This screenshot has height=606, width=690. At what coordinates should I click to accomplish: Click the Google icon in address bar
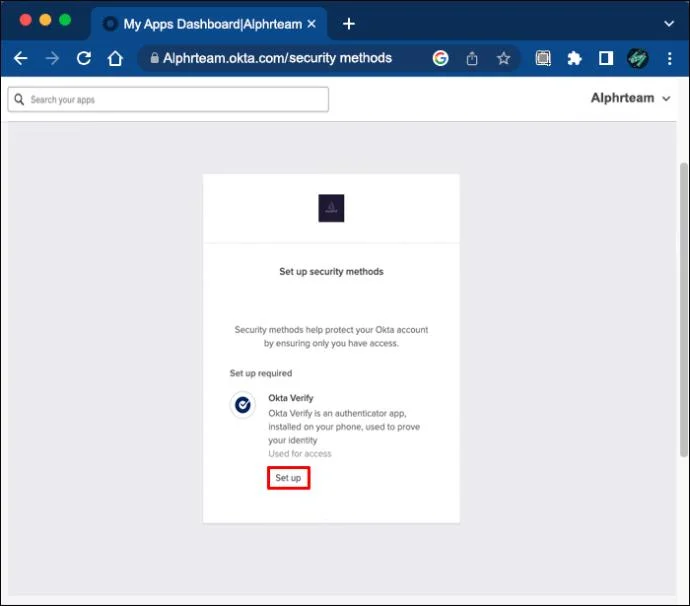[x=440, y=58]
